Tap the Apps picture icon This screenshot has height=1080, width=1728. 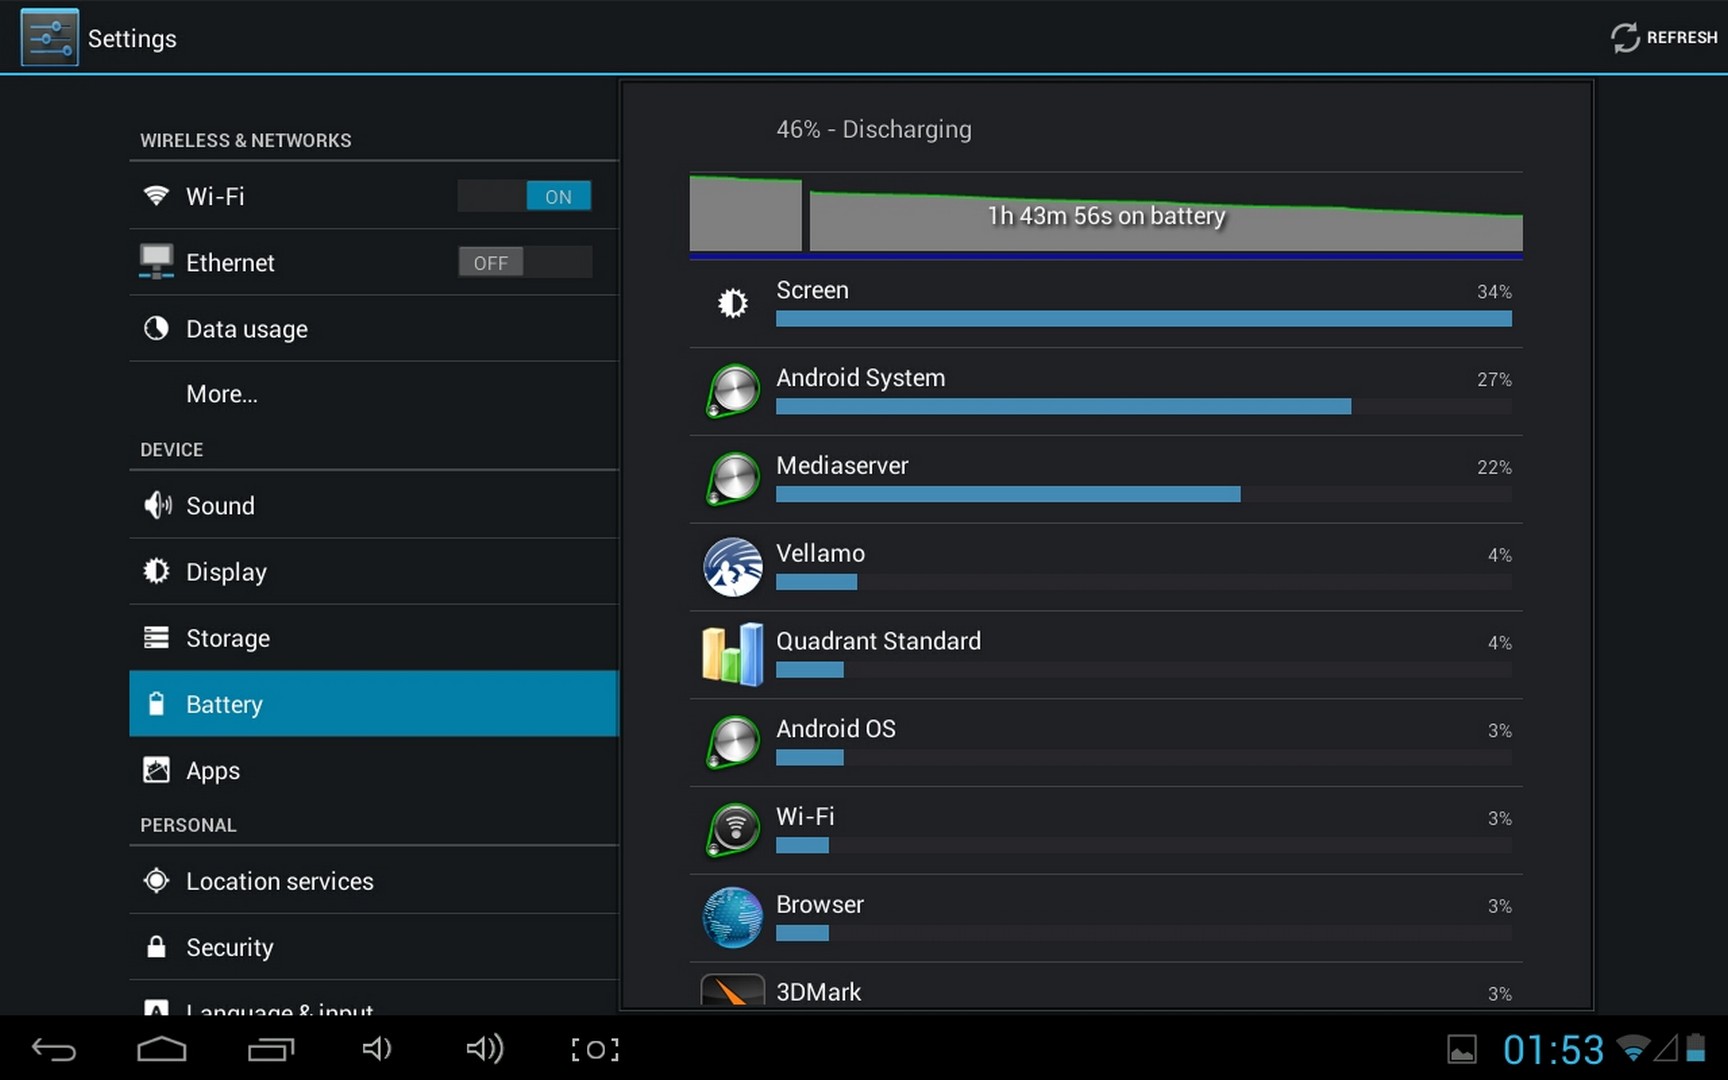point(156,769)
